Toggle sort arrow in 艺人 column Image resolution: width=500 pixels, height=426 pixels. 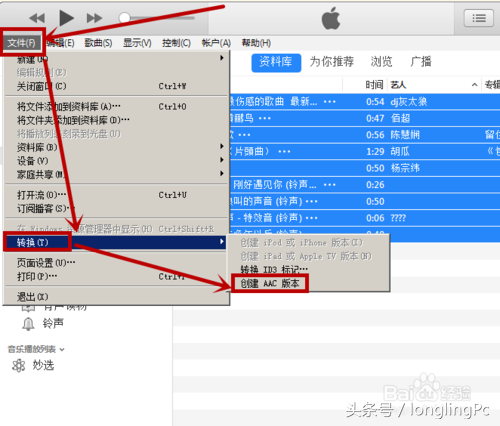tap(474, 85)
